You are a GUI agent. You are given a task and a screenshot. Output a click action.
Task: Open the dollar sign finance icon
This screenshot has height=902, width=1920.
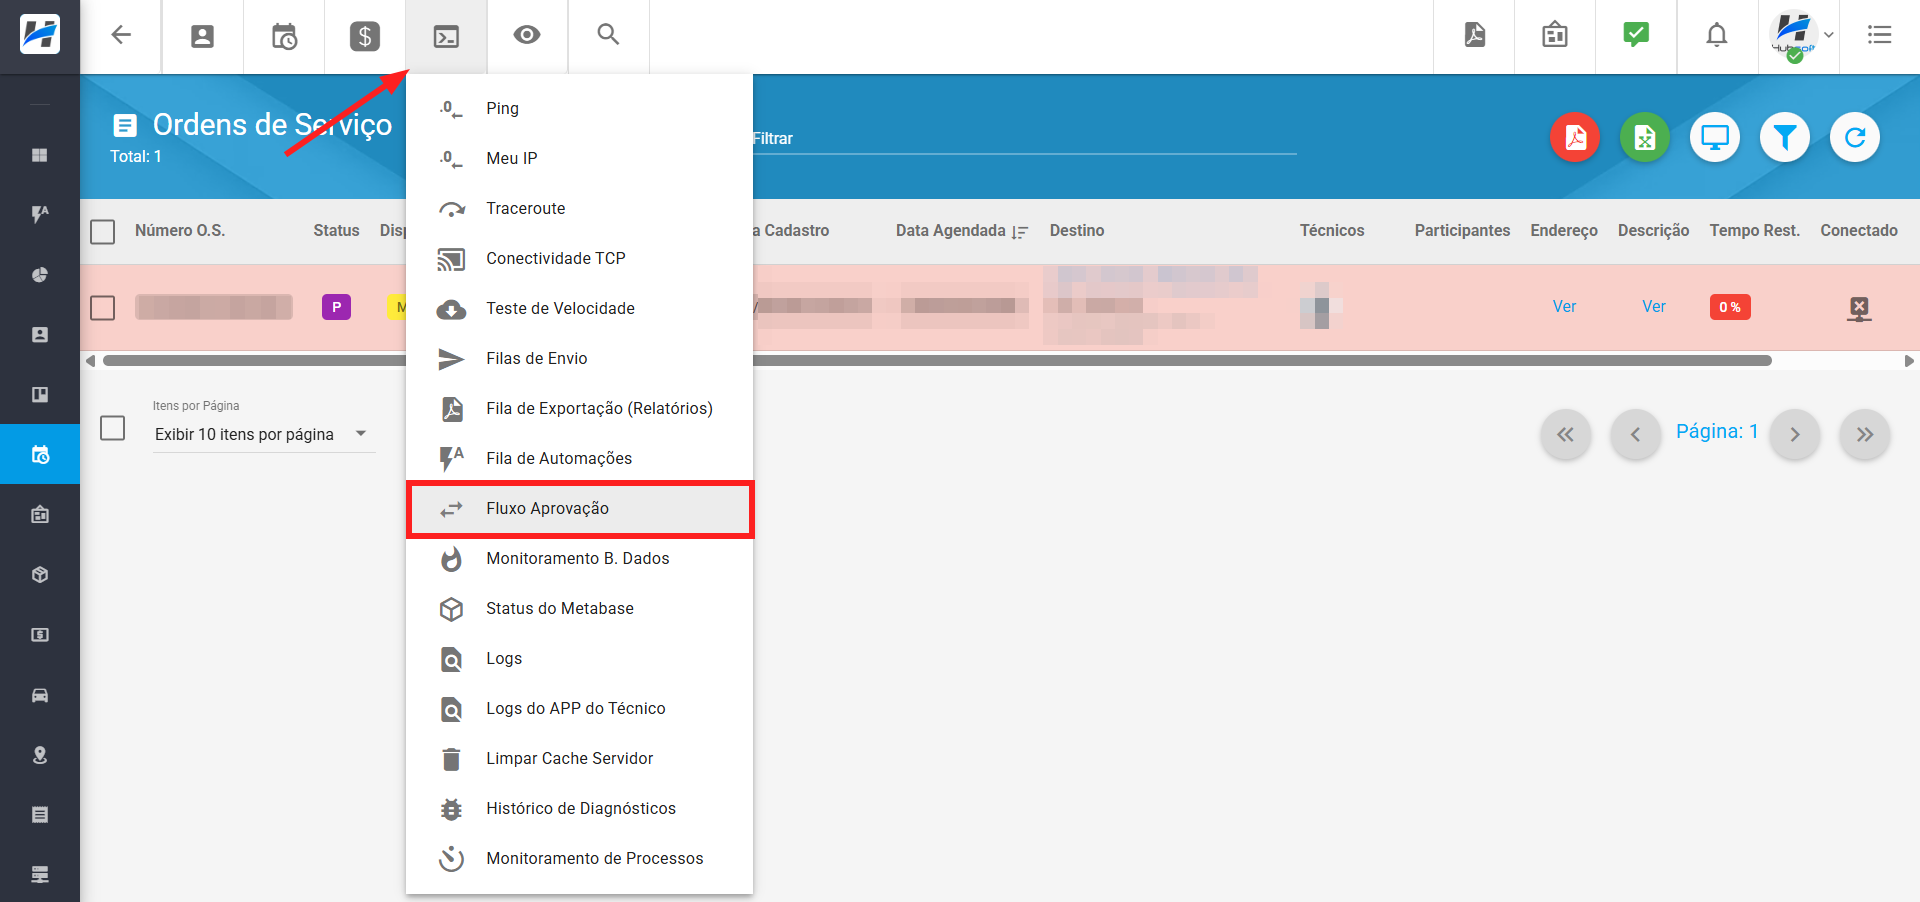(365, 36)
